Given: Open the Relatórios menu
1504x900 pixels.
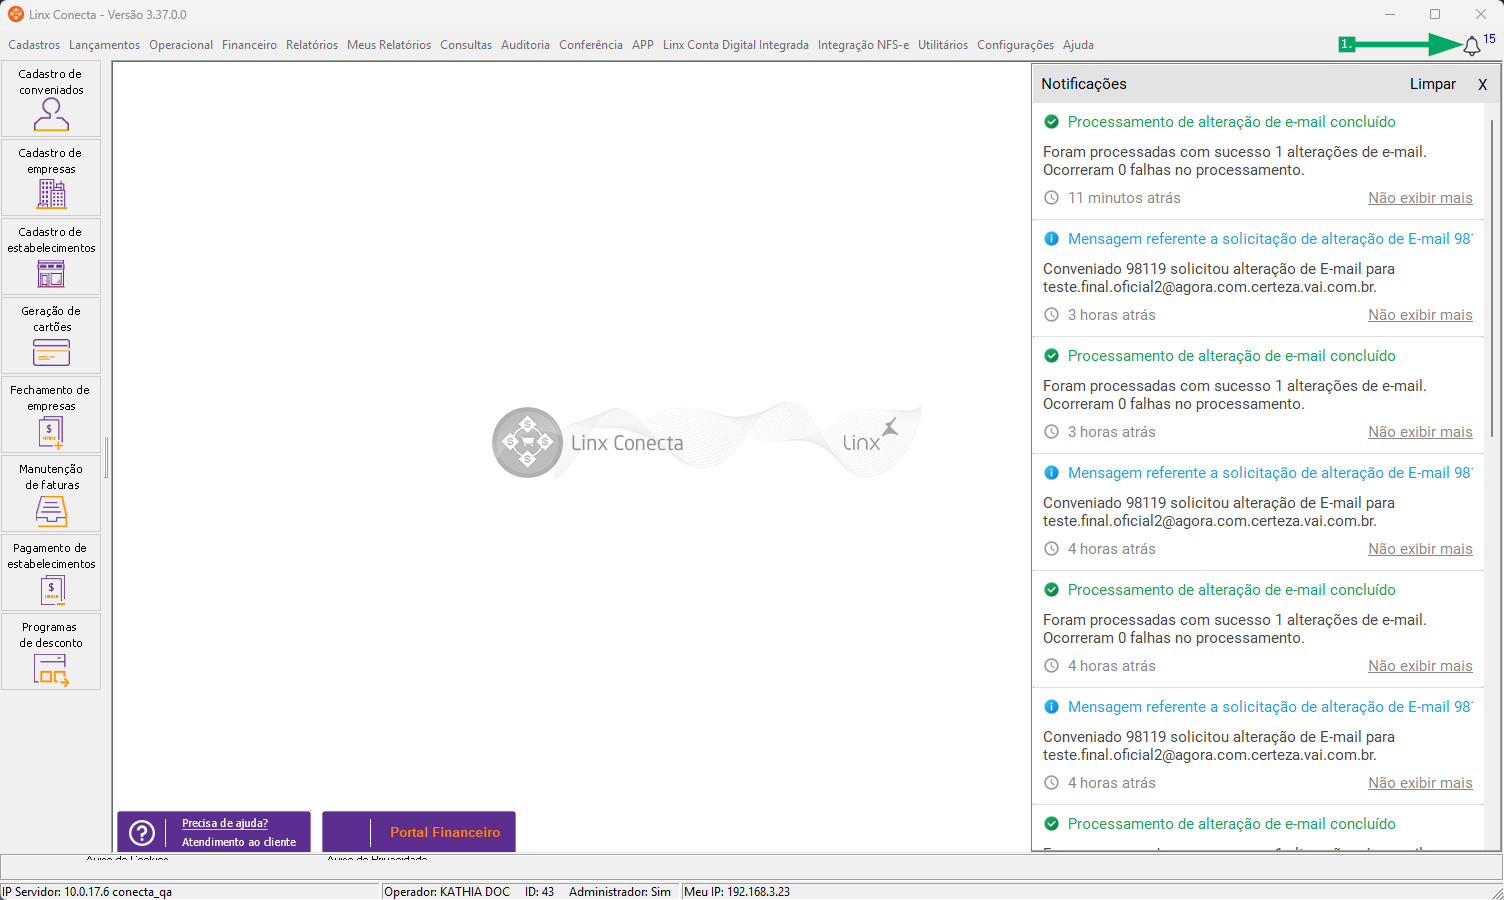Looking at the screenshot, I should [x=312, y=45].
